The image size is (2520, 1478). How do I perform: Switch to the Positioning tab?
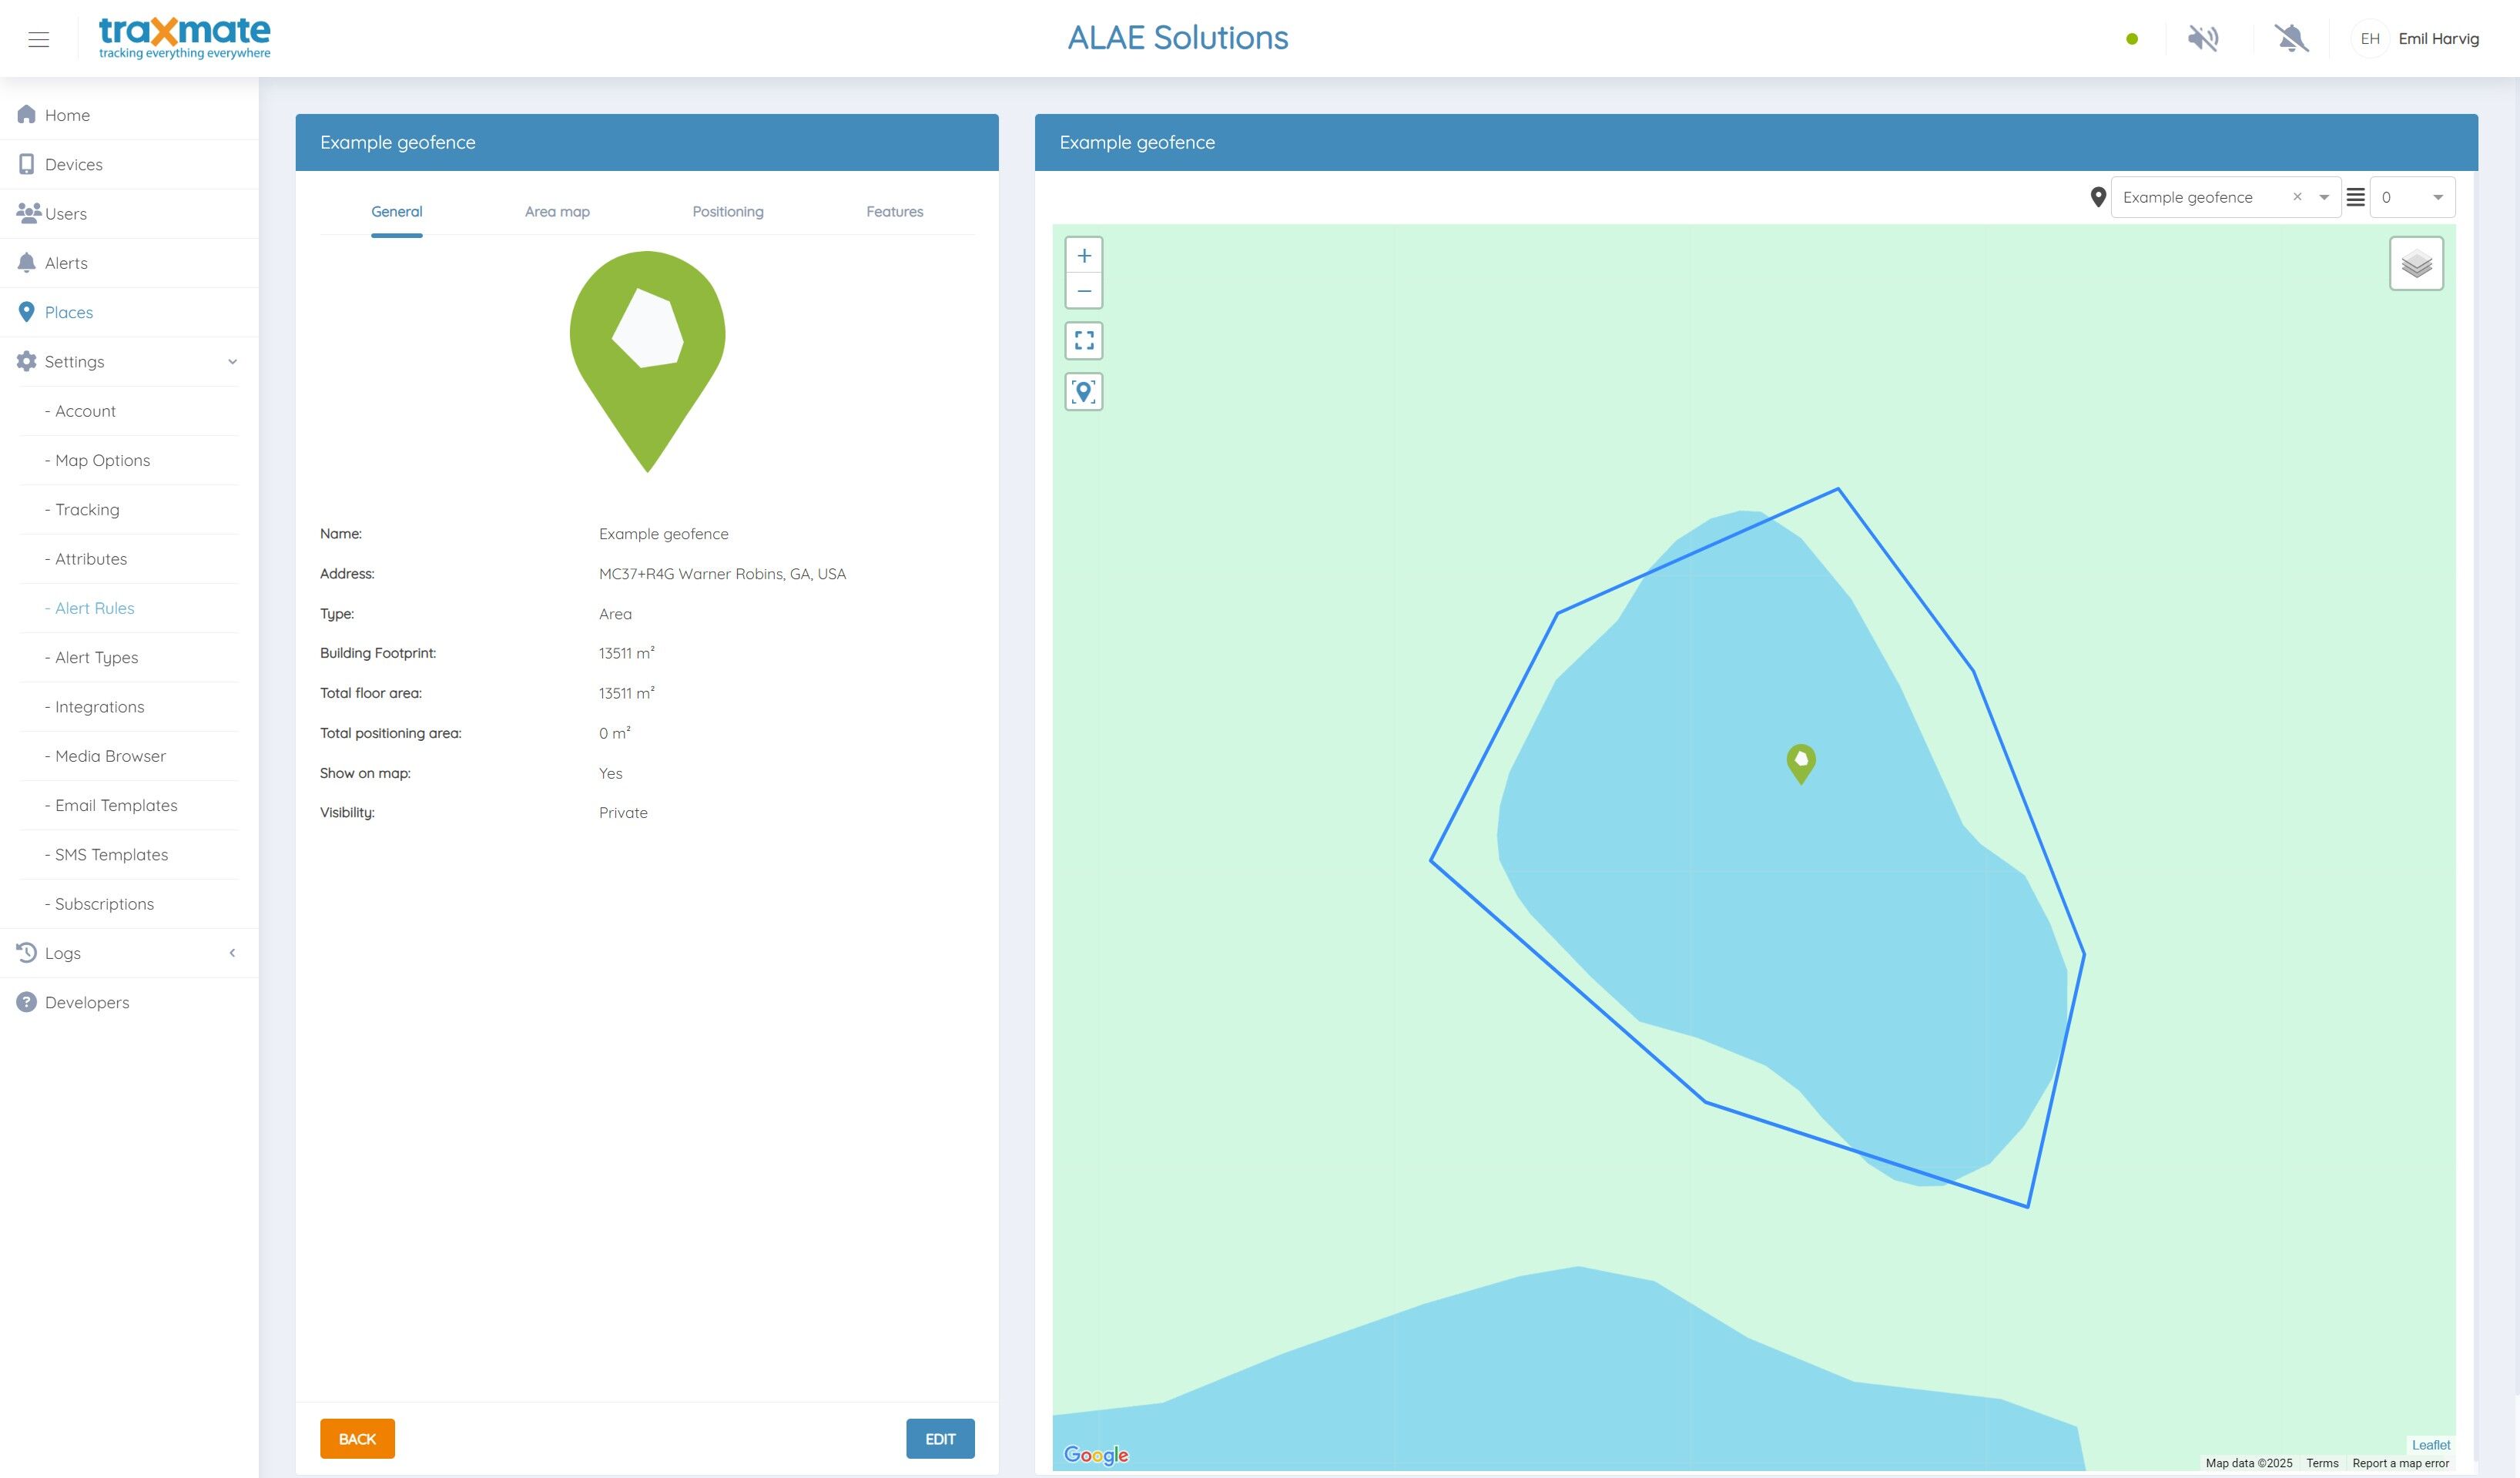coord(727,212)
